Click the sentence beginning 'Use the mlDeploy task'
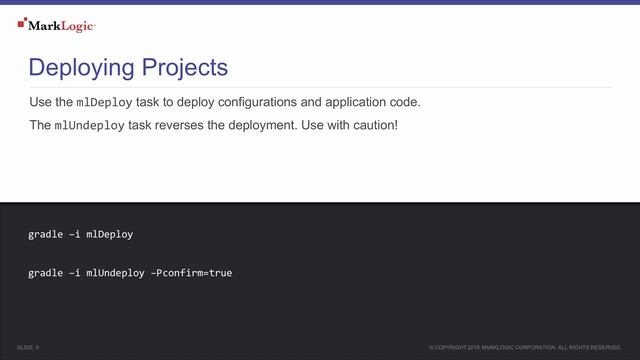Viewport: 640px width, 360px height. (x=224, y=102)
